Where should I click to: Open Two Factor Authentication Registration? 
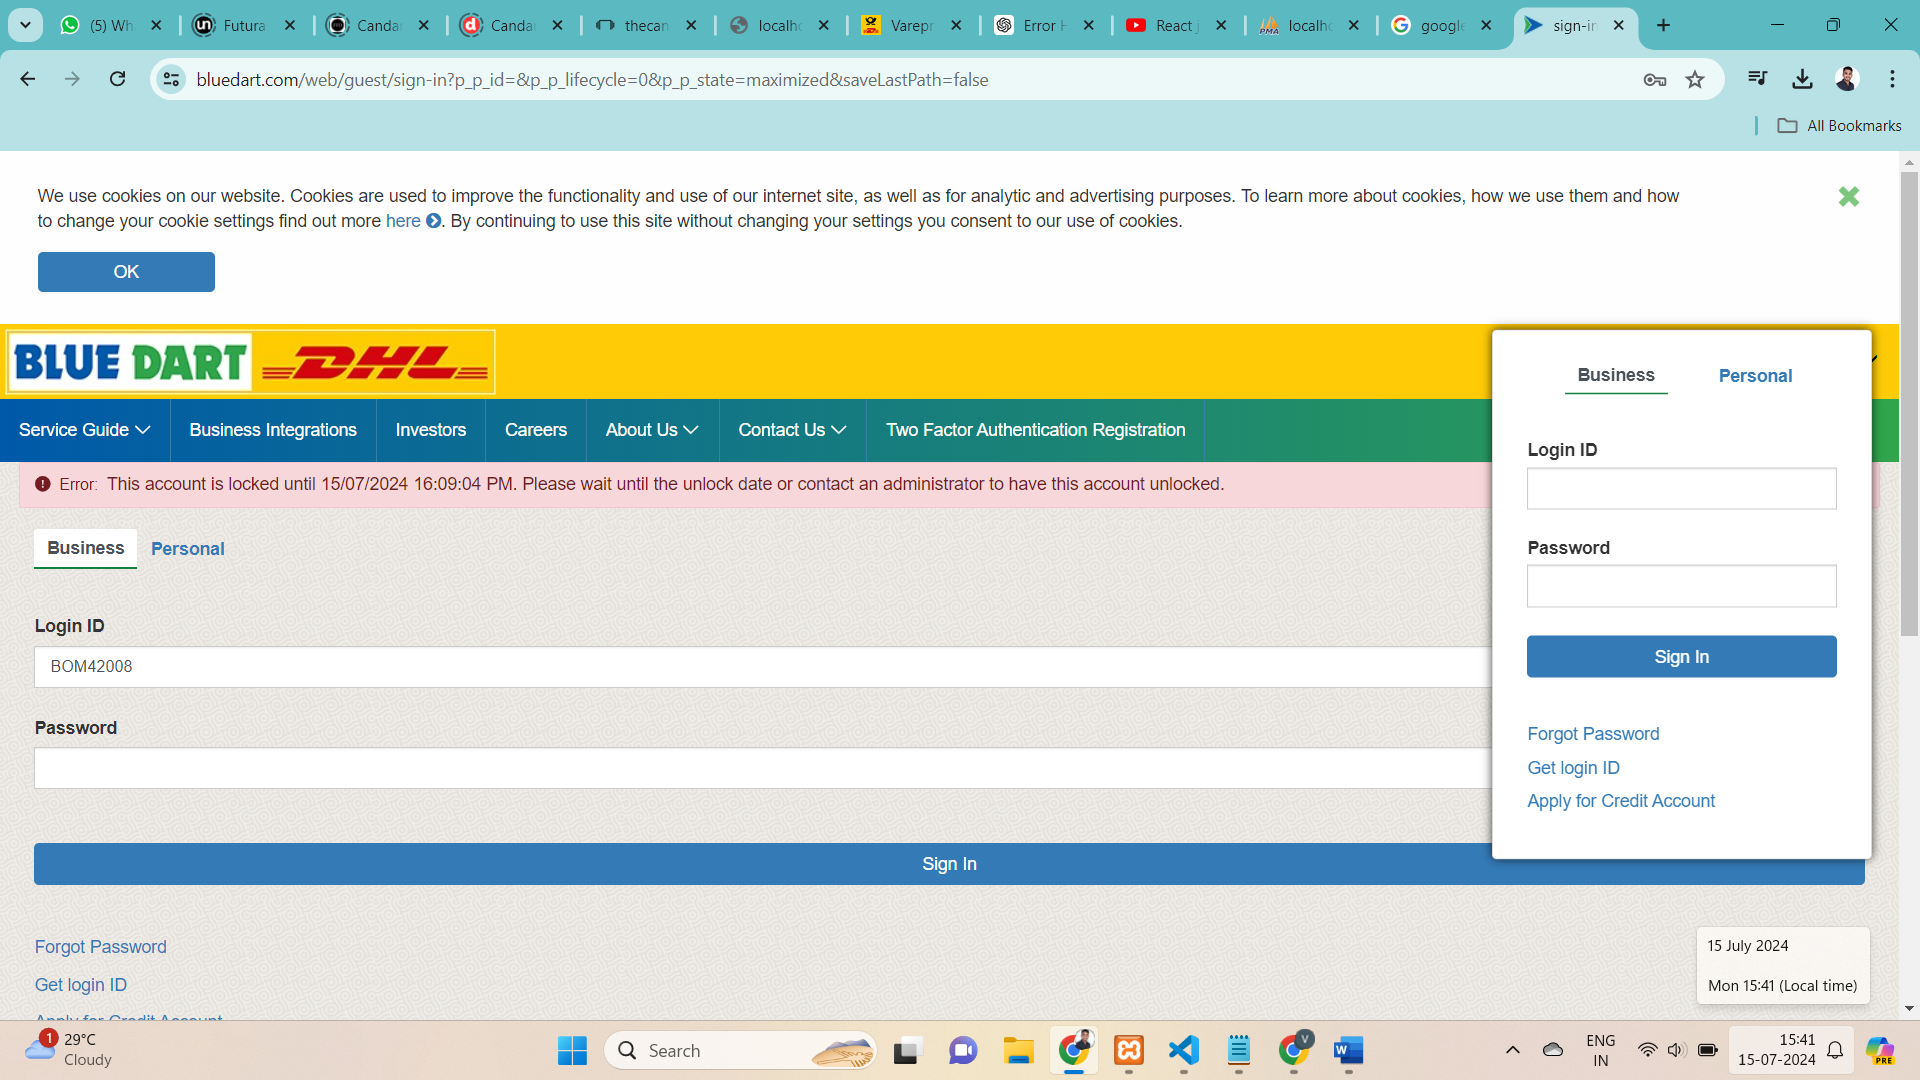tap(1035, 430)
